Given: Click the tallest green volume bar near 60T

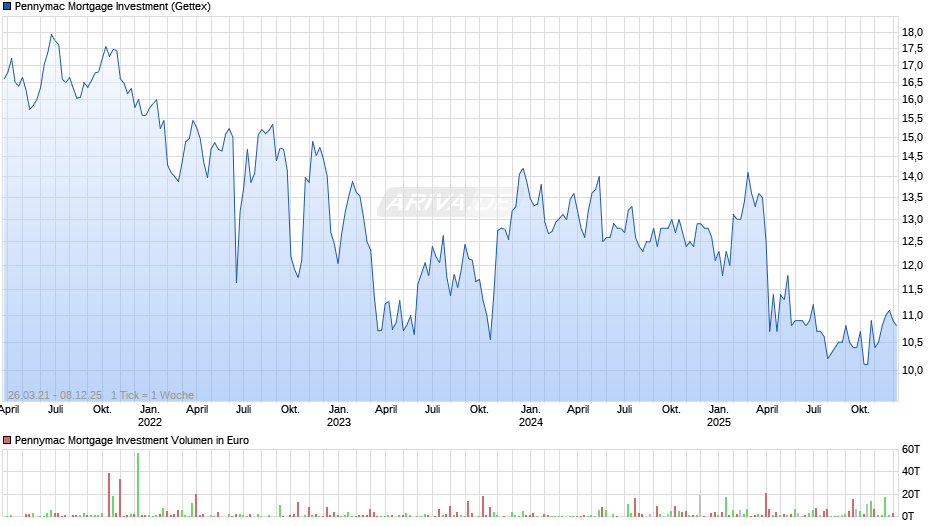Looking at the screenshot, I should pos(138,485).
